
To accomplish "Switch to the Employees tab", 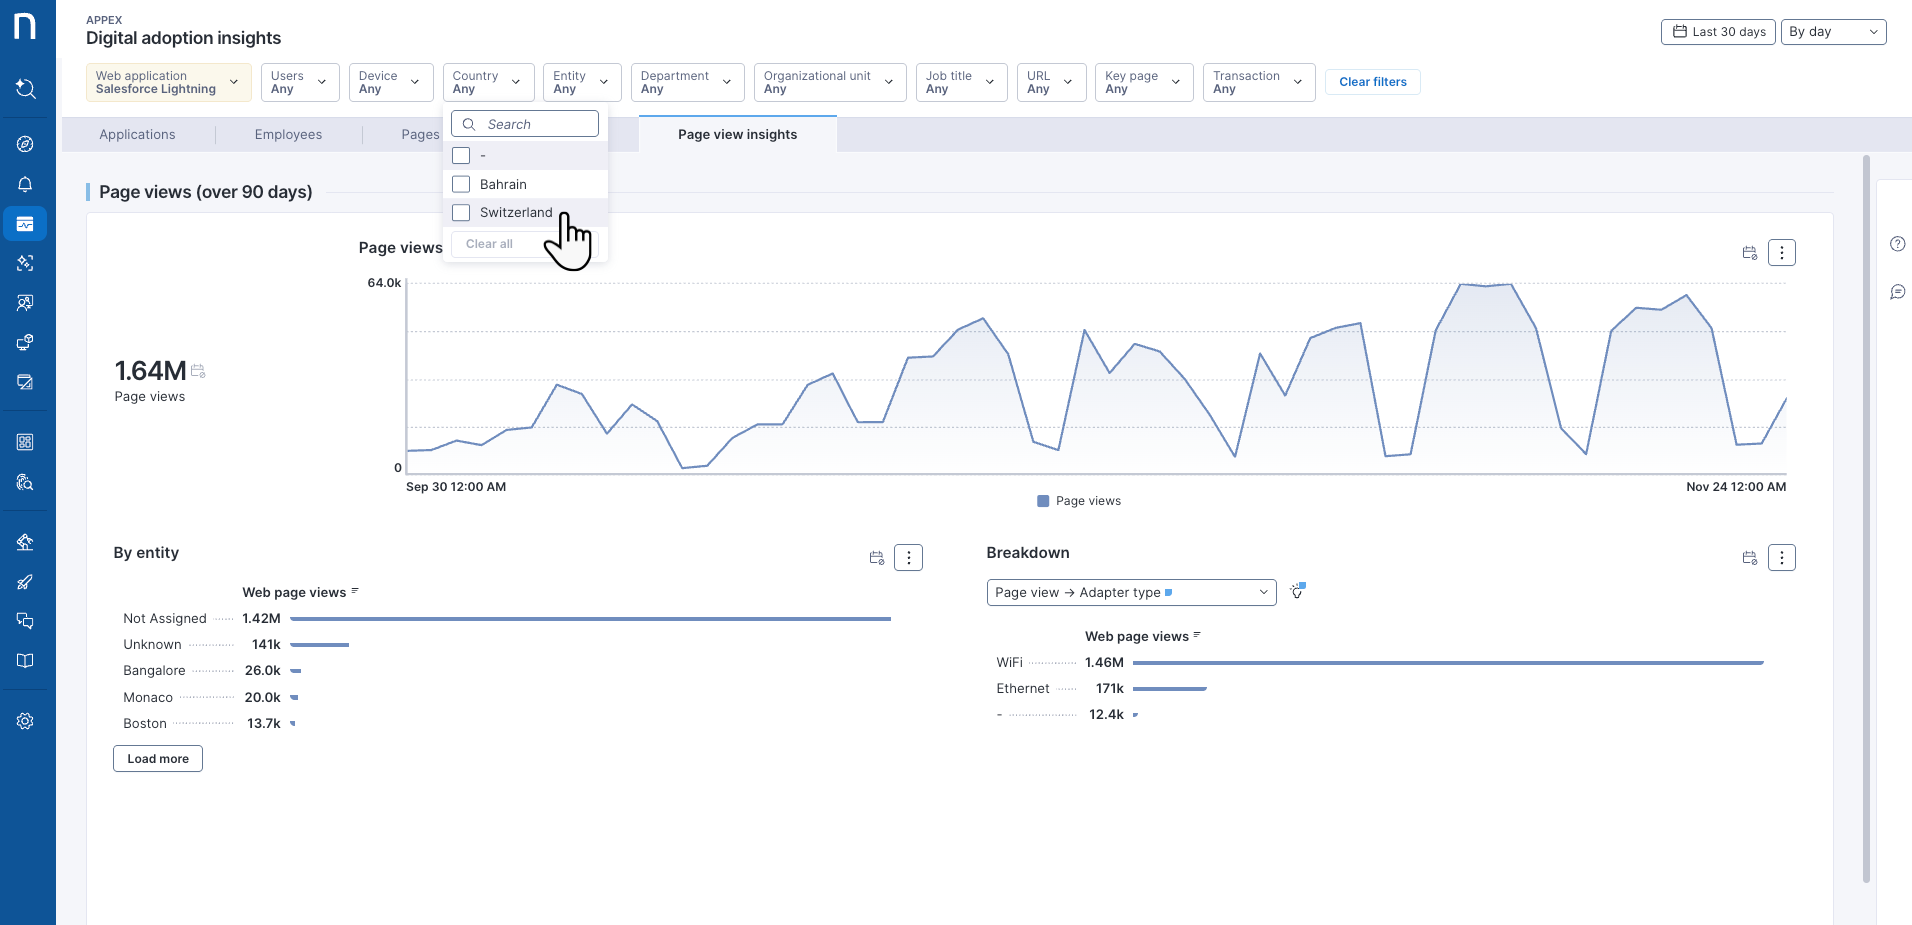I will tap(288, 135).
